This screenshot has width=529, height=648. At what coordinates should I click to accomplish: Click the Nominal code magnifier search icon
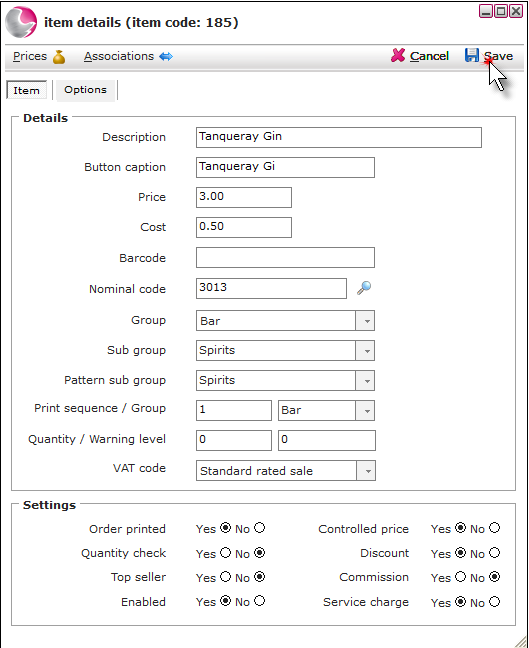tap(364, 288)
